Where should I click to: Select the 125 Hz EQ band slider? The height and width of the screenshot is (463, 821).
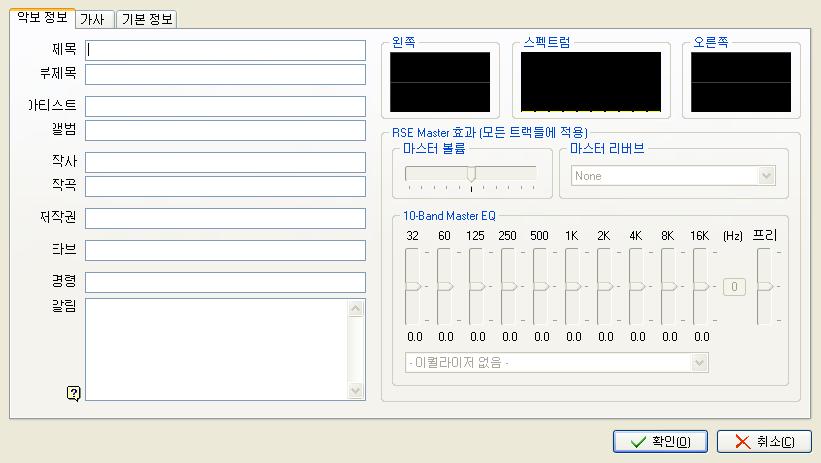476,286
